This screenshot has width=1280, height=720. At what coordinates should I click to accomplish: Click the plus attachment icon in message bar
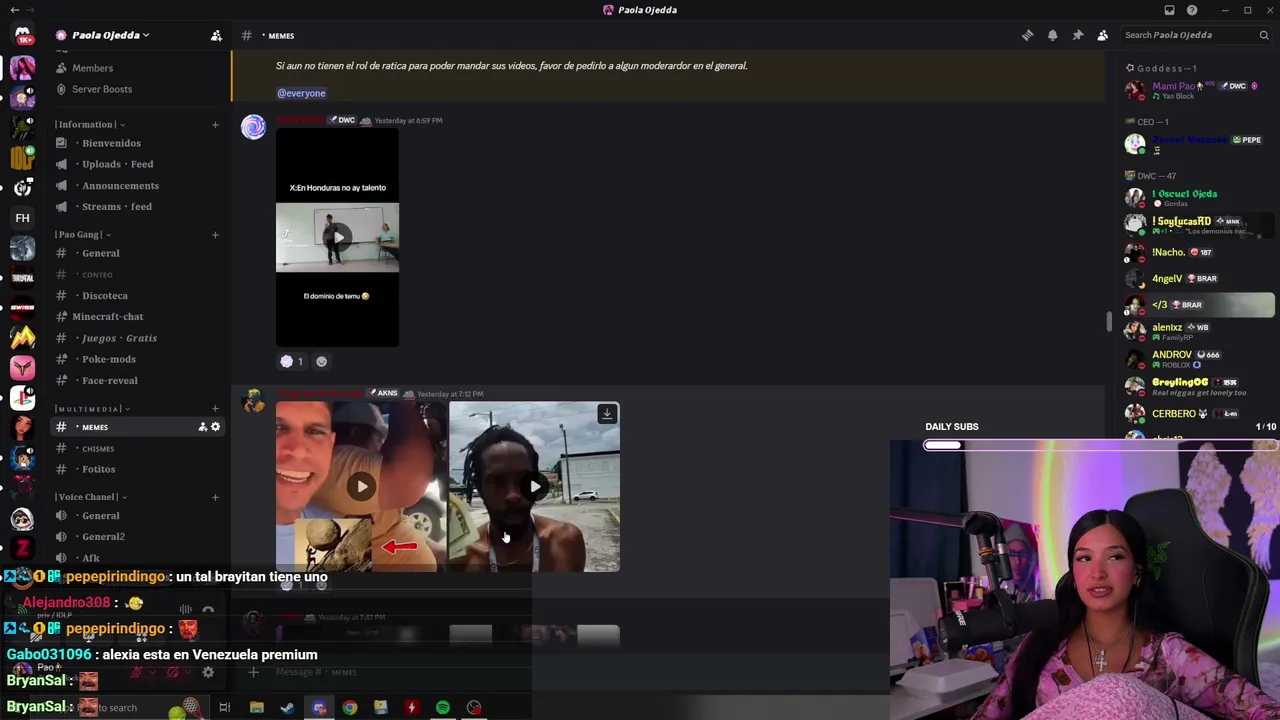(x=254, y=672)
